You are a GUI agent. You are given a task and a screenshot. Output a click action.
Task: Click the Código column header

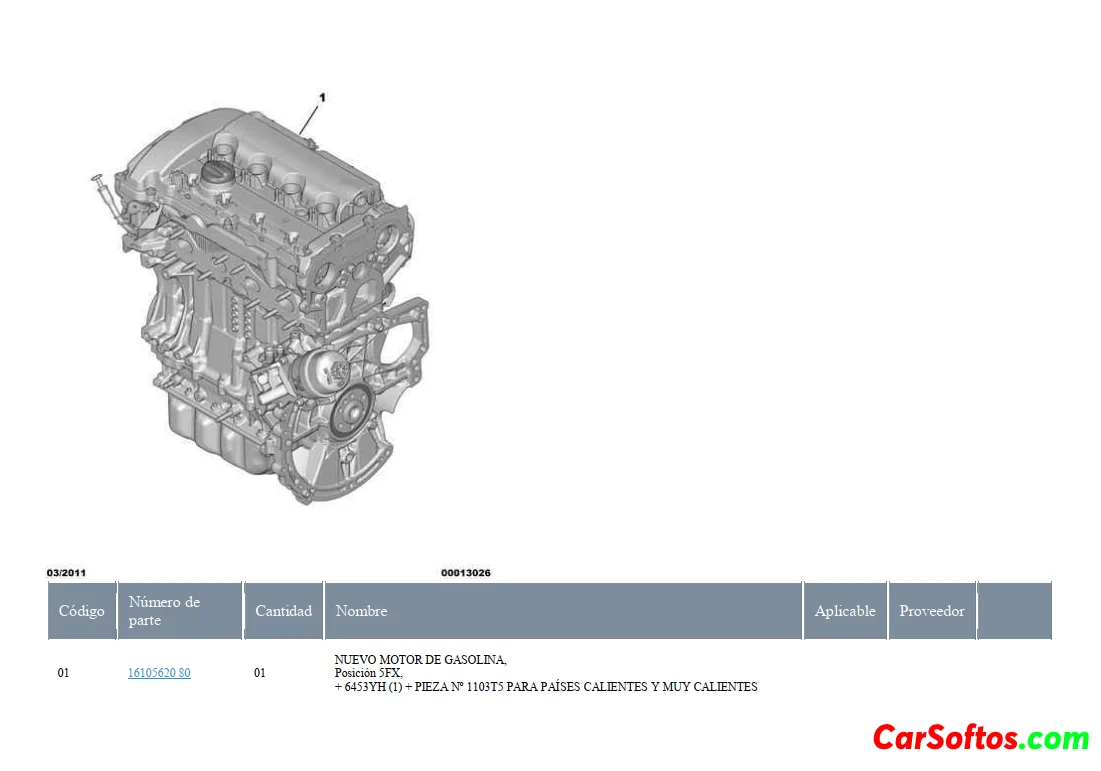[81, 611]
